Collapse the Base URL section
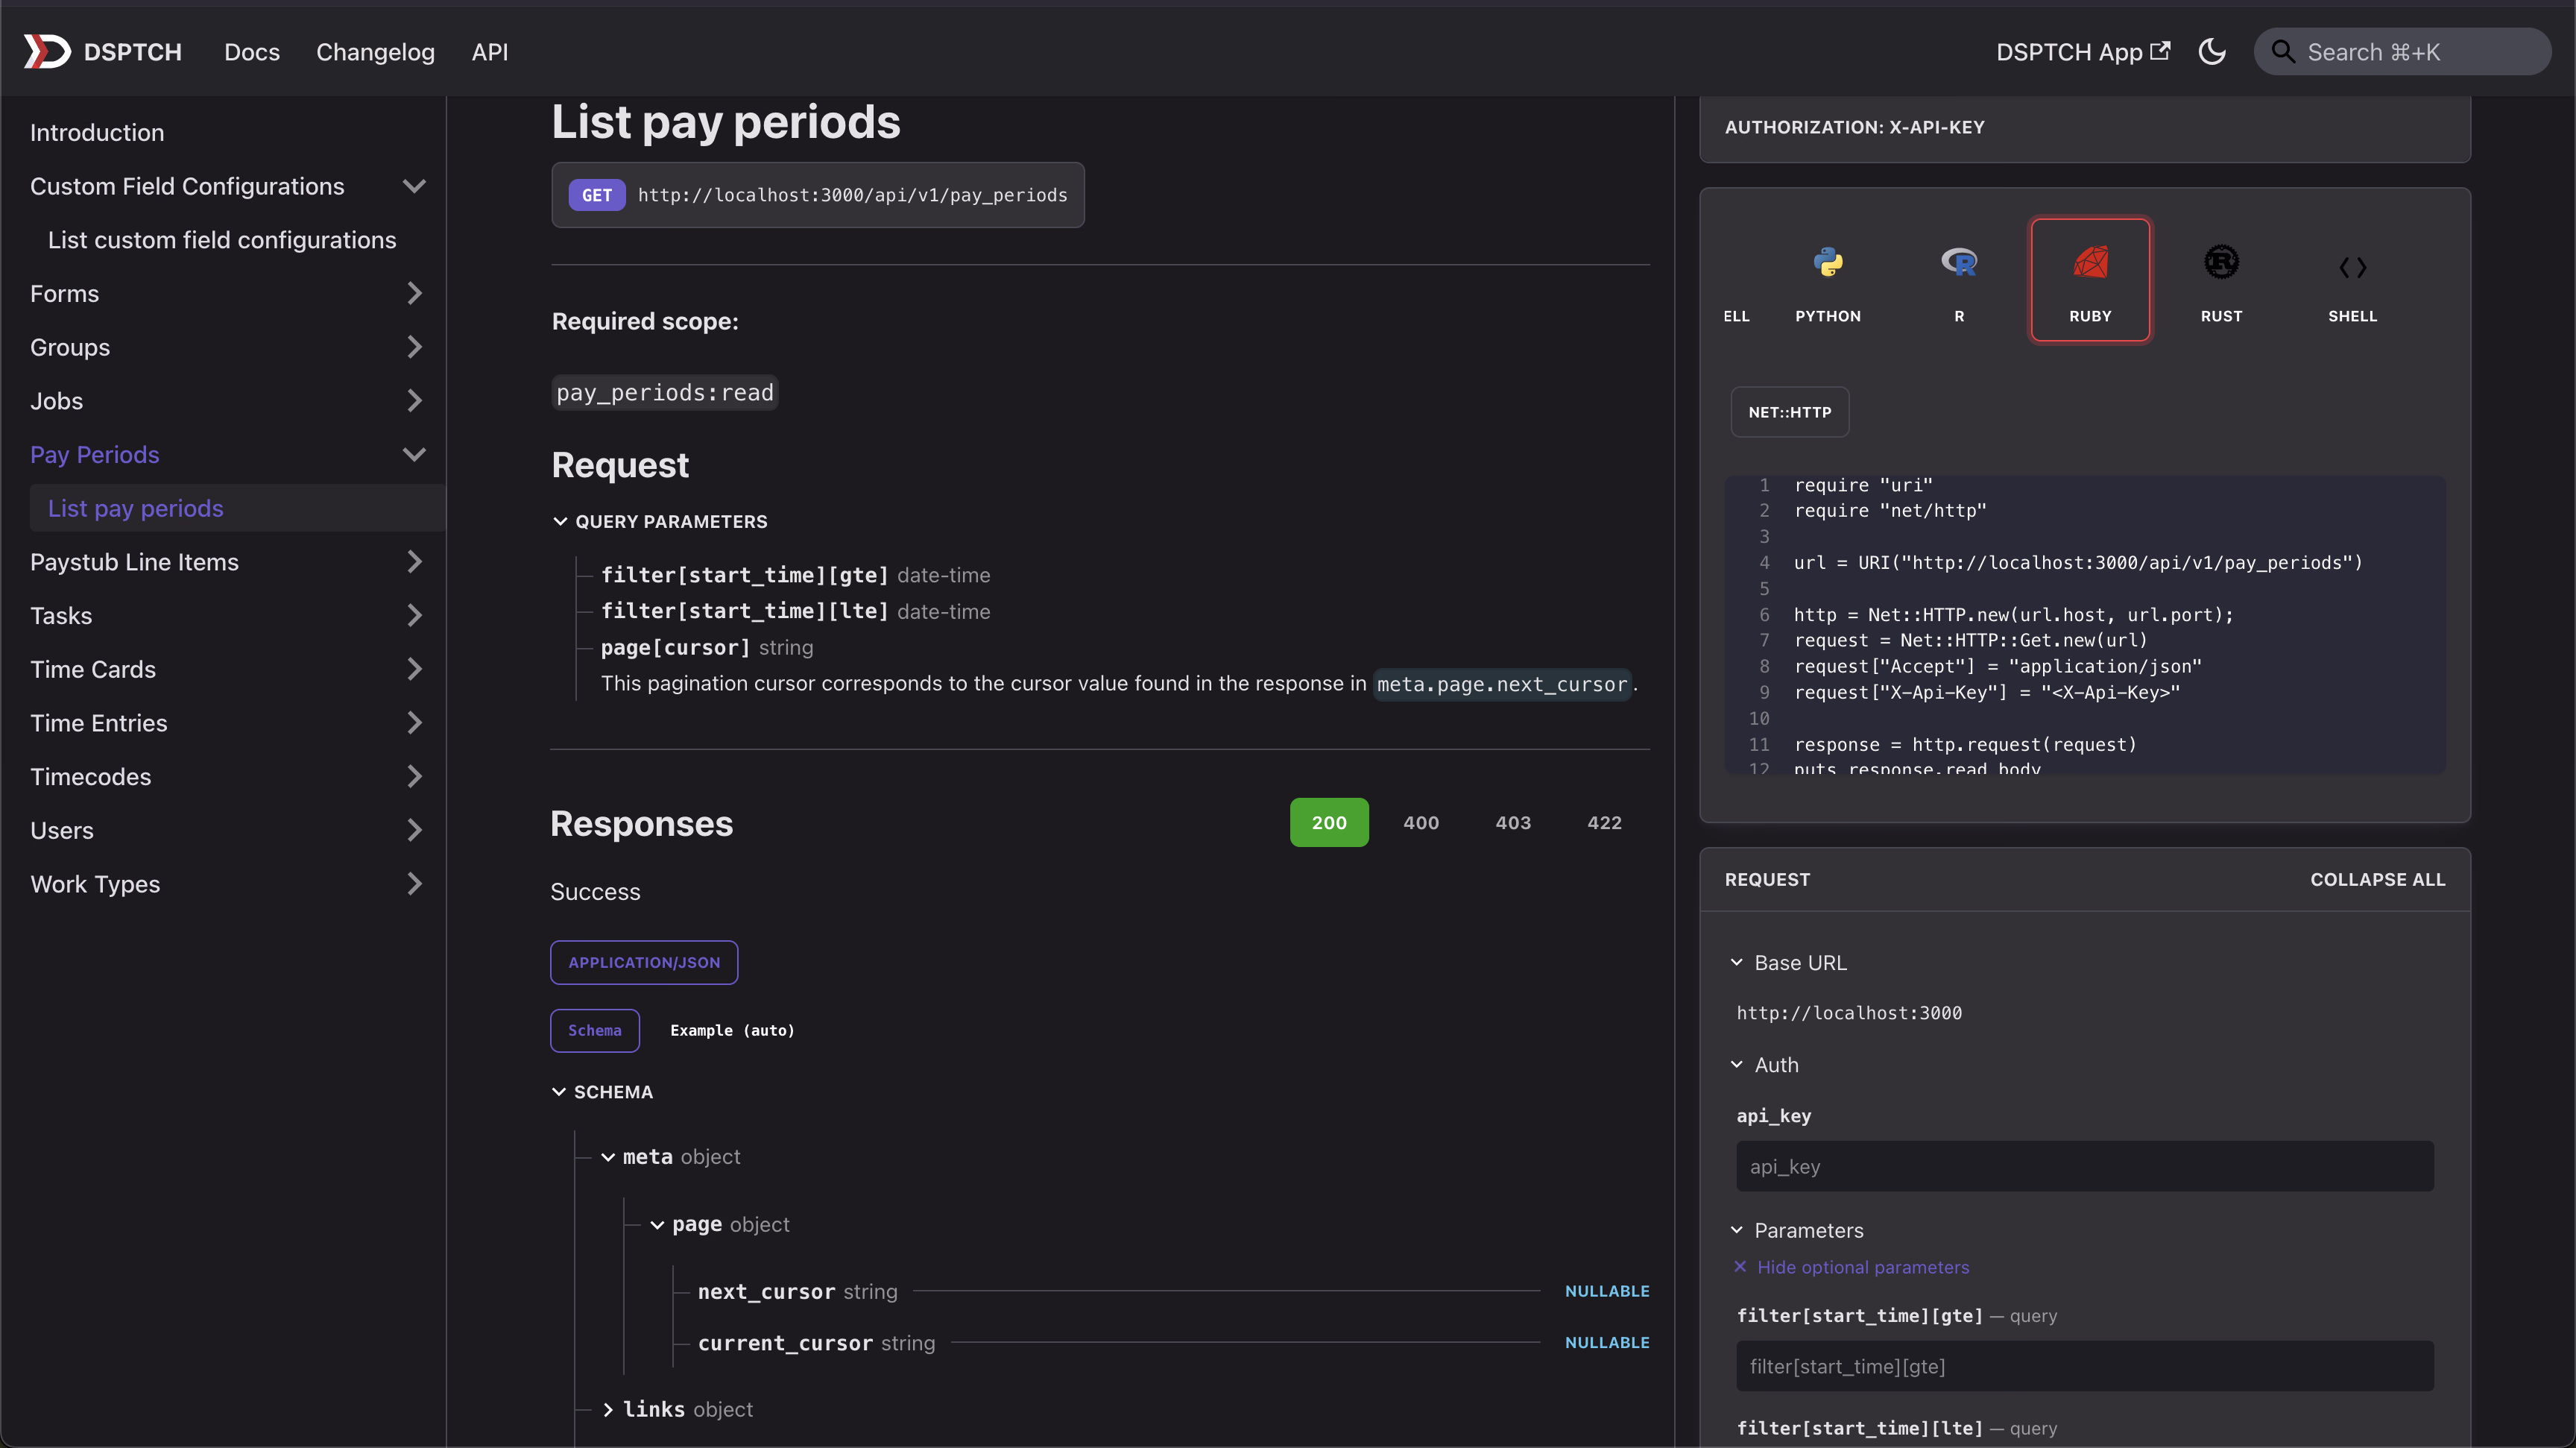Screen dimensions: 2576x1448 pos(1737,962)
